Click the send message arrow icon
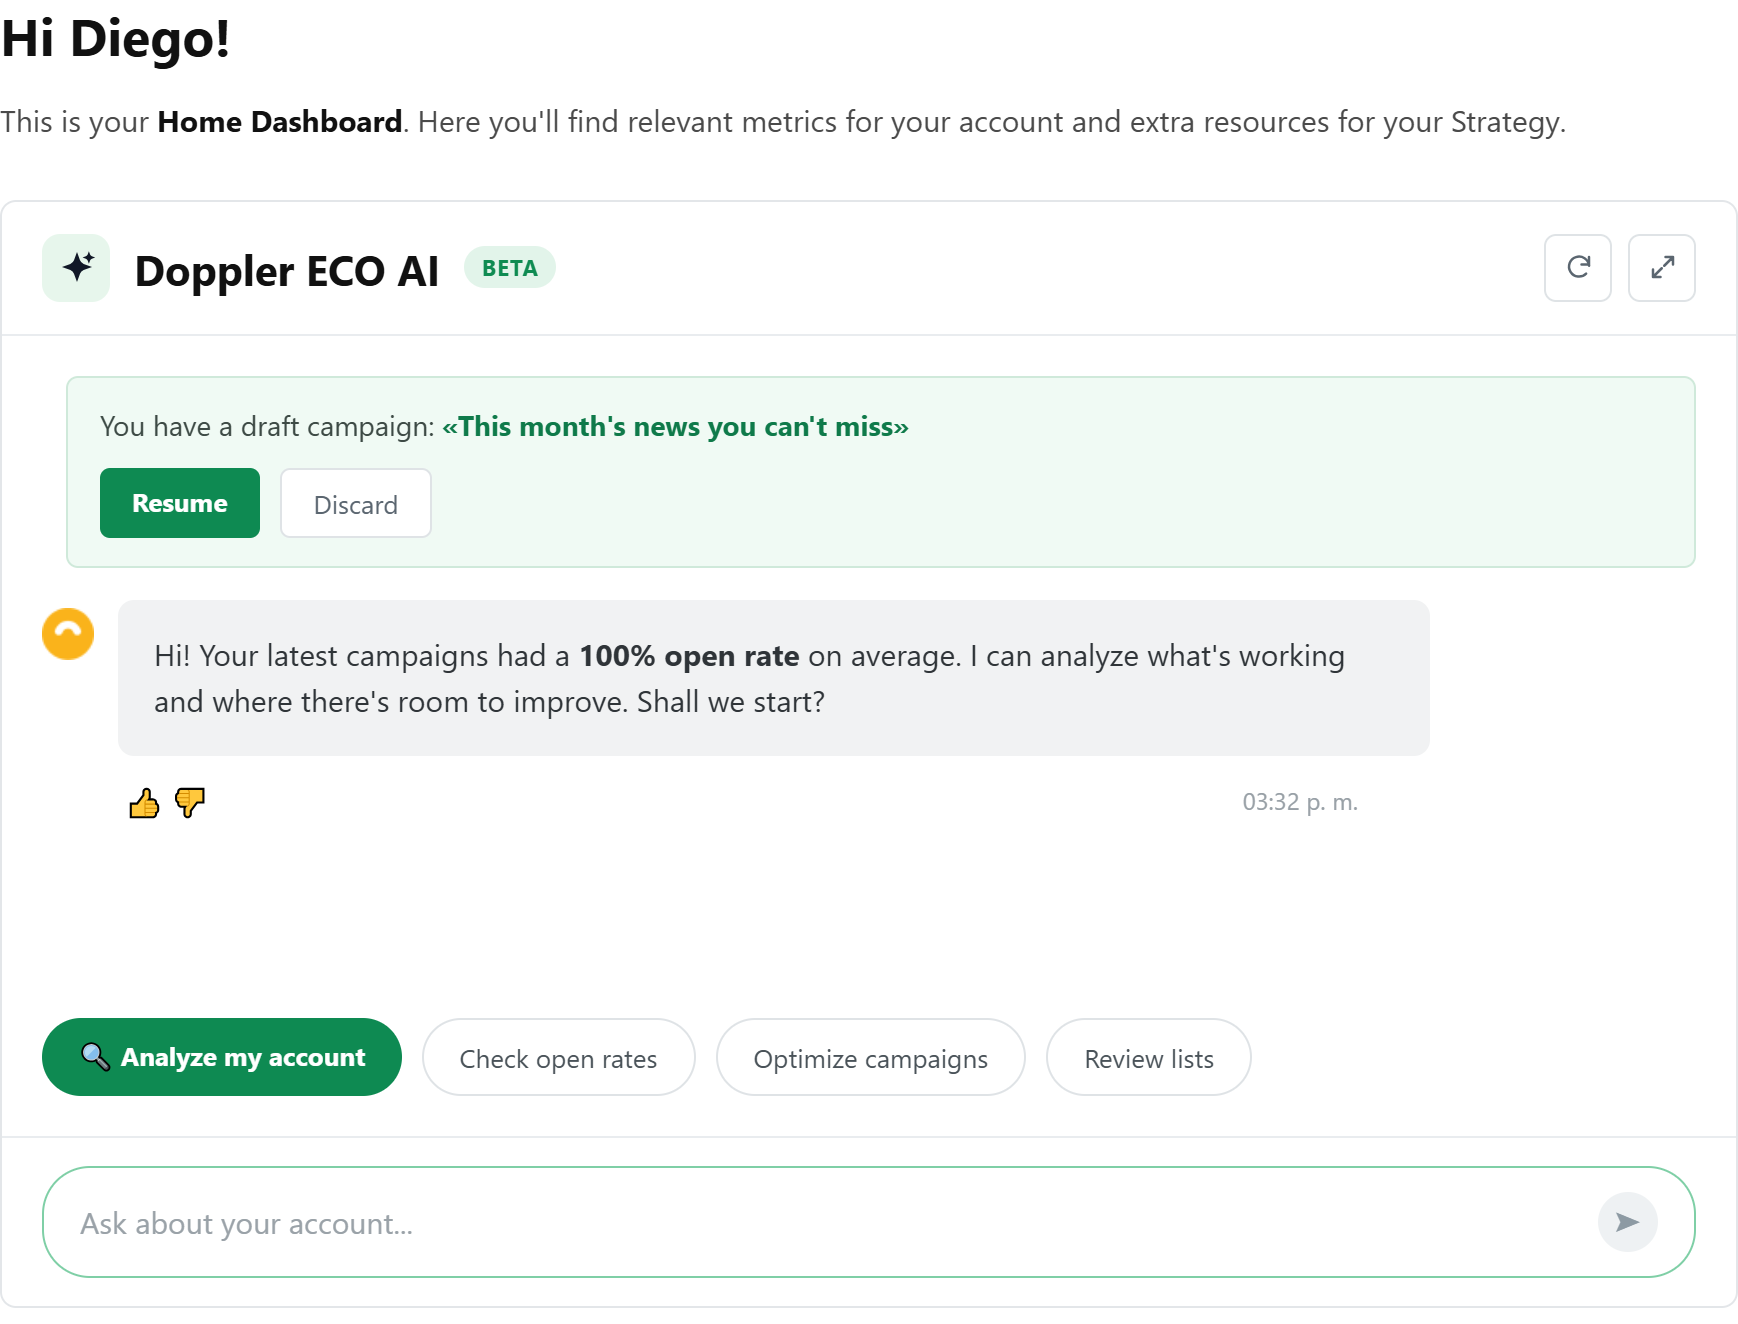1738x1324 pixels. point(1627,1222)
